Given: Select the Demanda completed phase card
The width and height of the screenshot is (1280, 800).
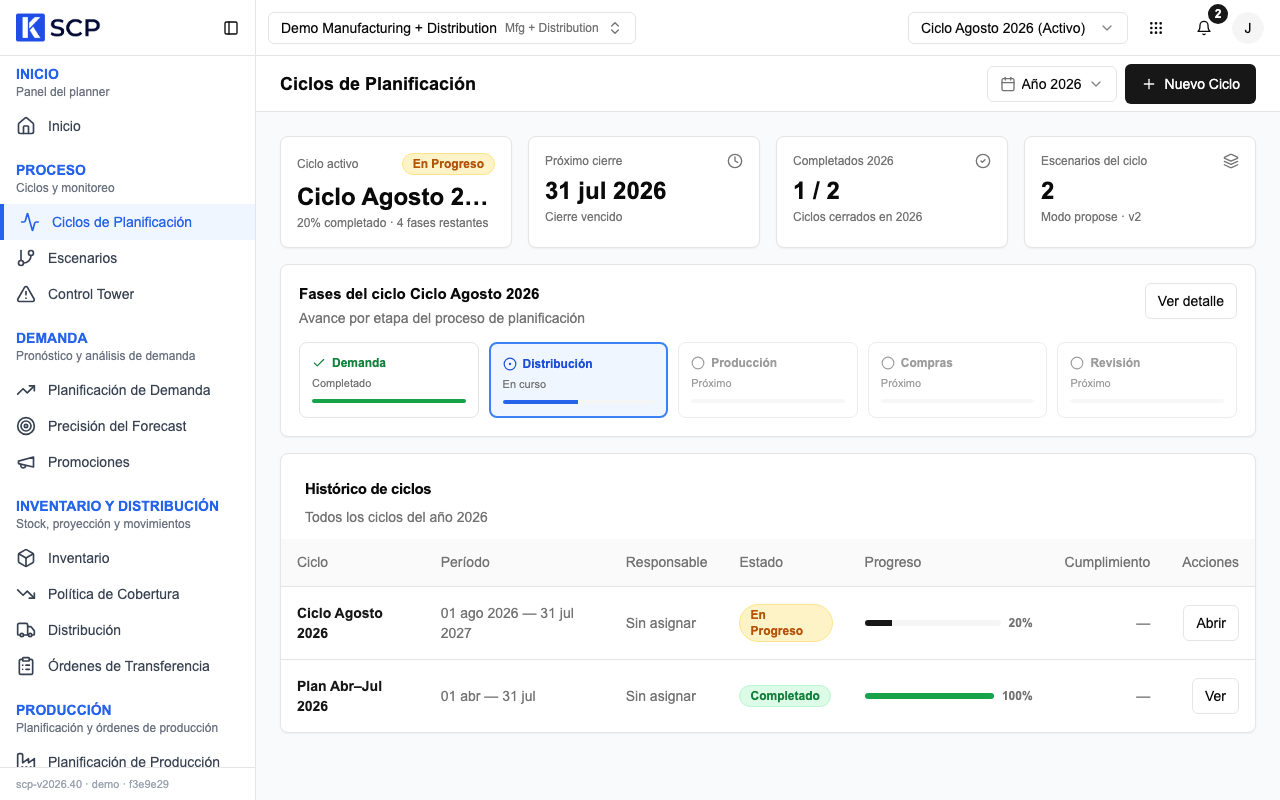Looking at the screenshot, I should (x=389, y=380).
